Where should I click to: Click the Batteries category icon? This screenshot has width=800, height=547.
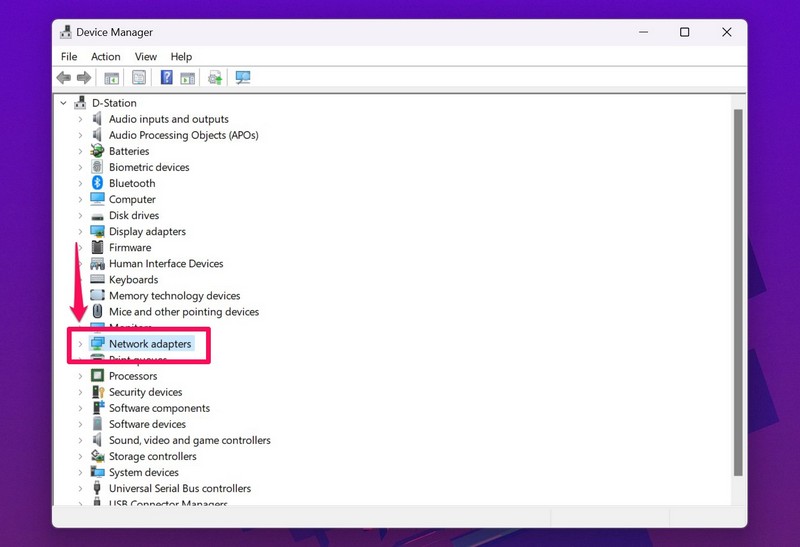pos(97,151)
